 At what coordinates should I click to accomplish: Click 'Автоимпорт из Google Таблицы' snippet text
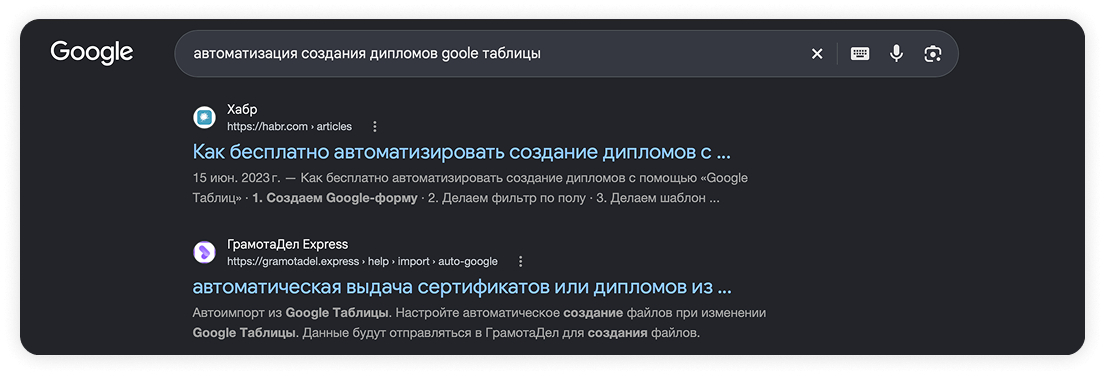tap(291, 313)
